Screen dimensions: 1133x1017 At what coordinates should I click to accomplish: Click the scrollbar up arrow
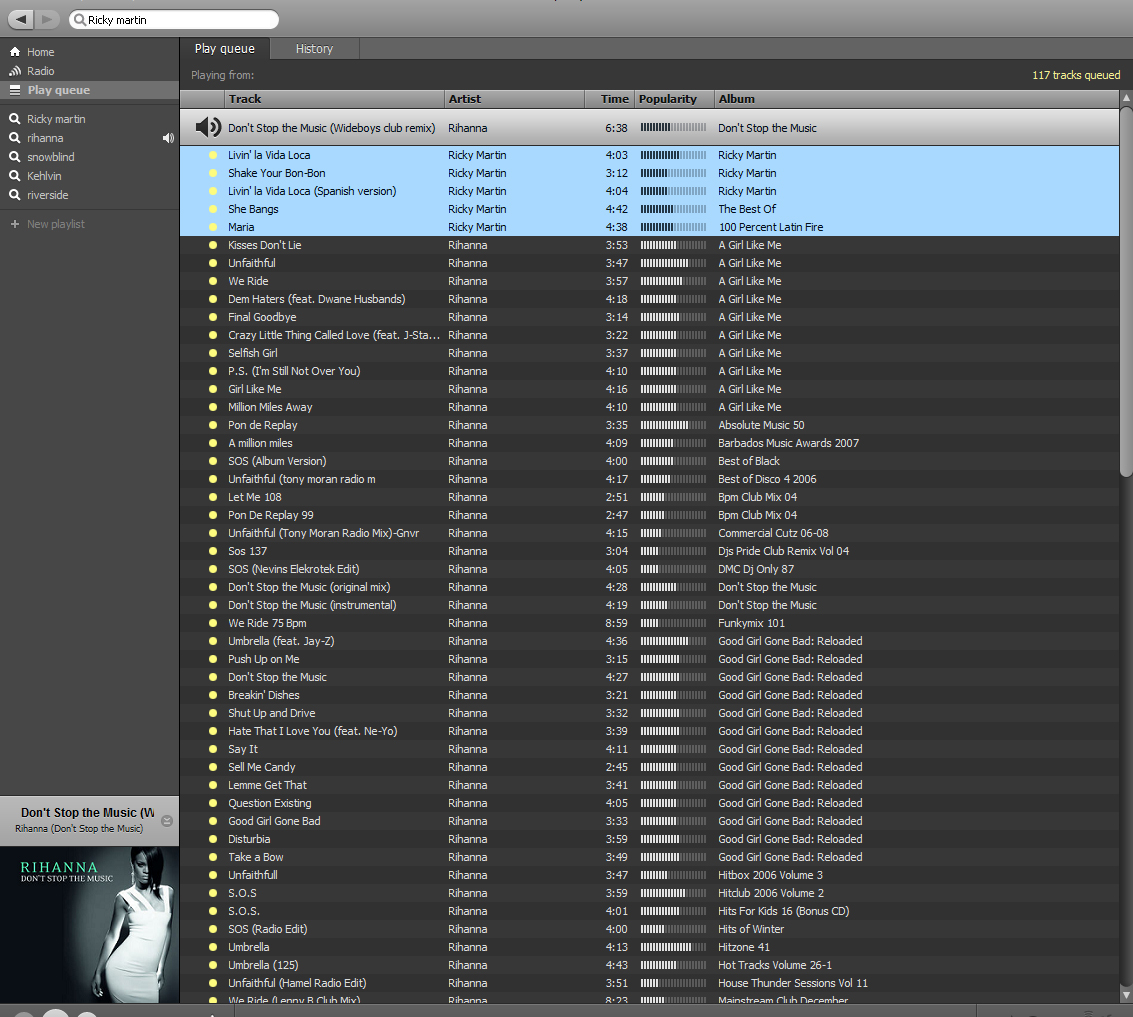(x=1126, y=98)
